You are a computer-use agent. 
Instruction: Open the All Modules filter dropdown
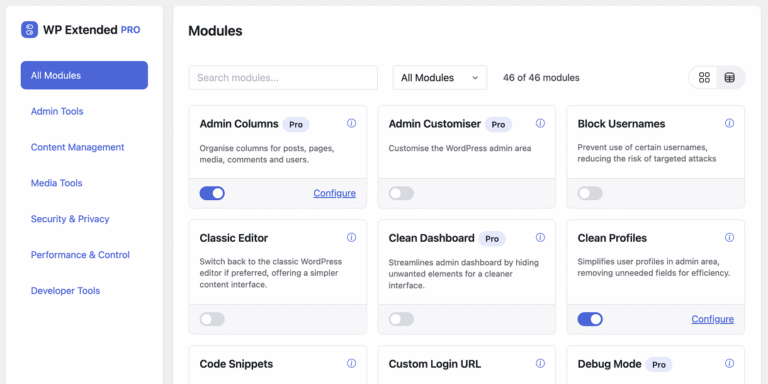click(x=440, y=78)
